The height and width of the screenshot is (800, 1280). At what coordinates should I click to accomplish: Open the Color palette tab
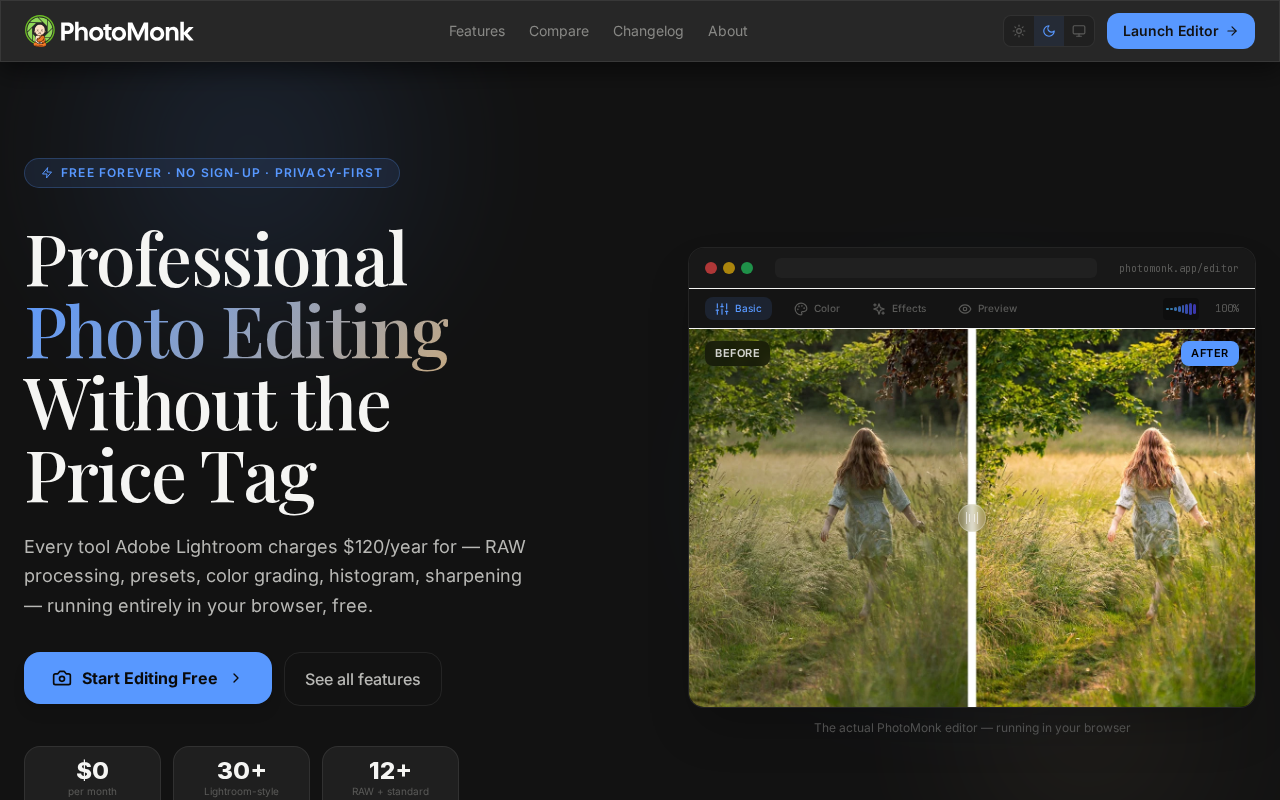pos(817,308)
